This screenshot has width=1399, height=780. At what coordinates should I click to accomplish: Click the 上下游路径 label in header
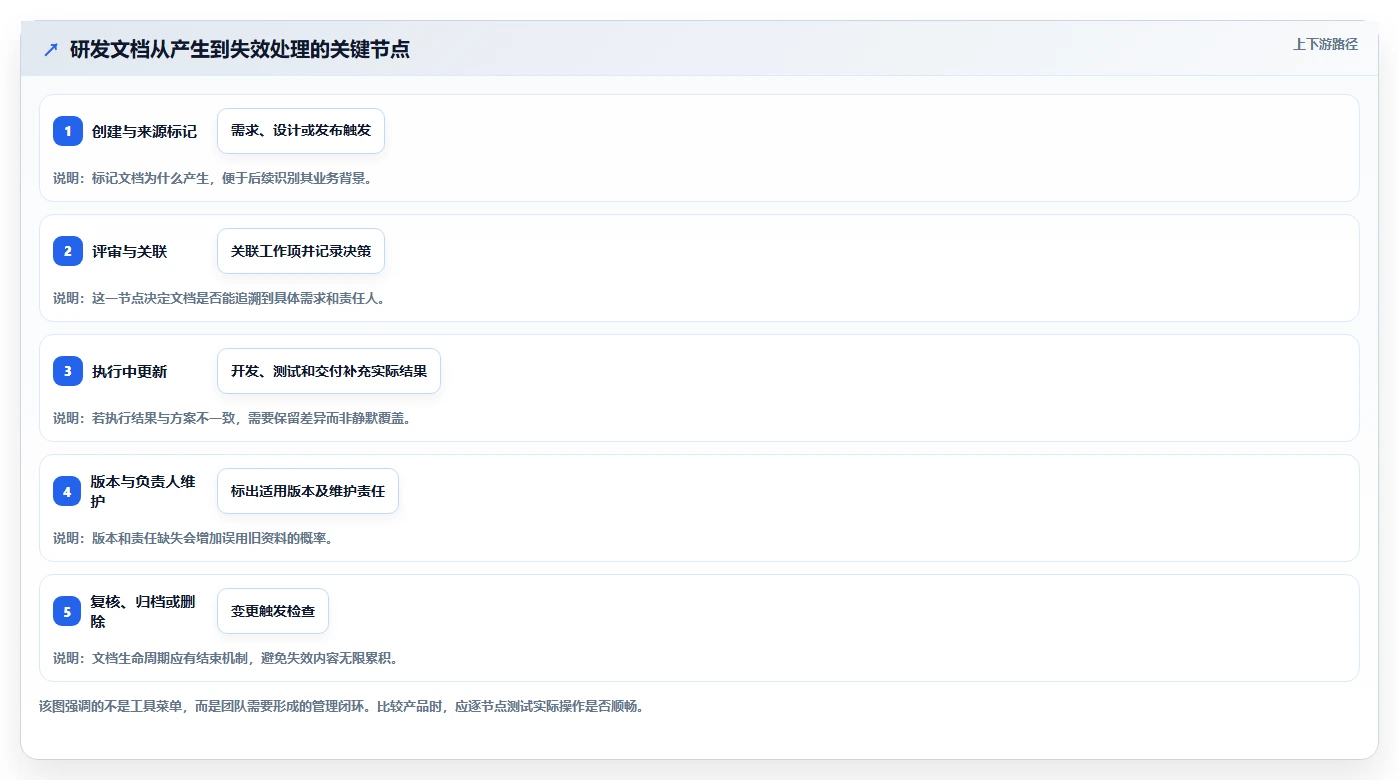[1325, 44]
